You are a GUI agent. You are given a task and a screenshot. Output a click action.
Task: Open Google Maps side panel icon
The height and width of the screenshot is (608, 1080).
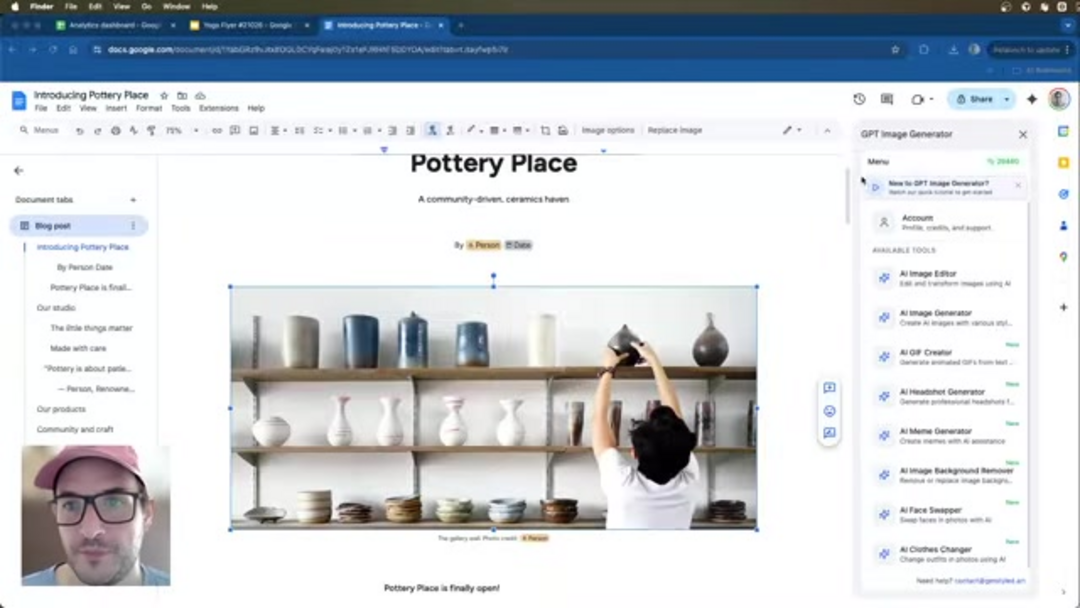tap(1064, 257)
